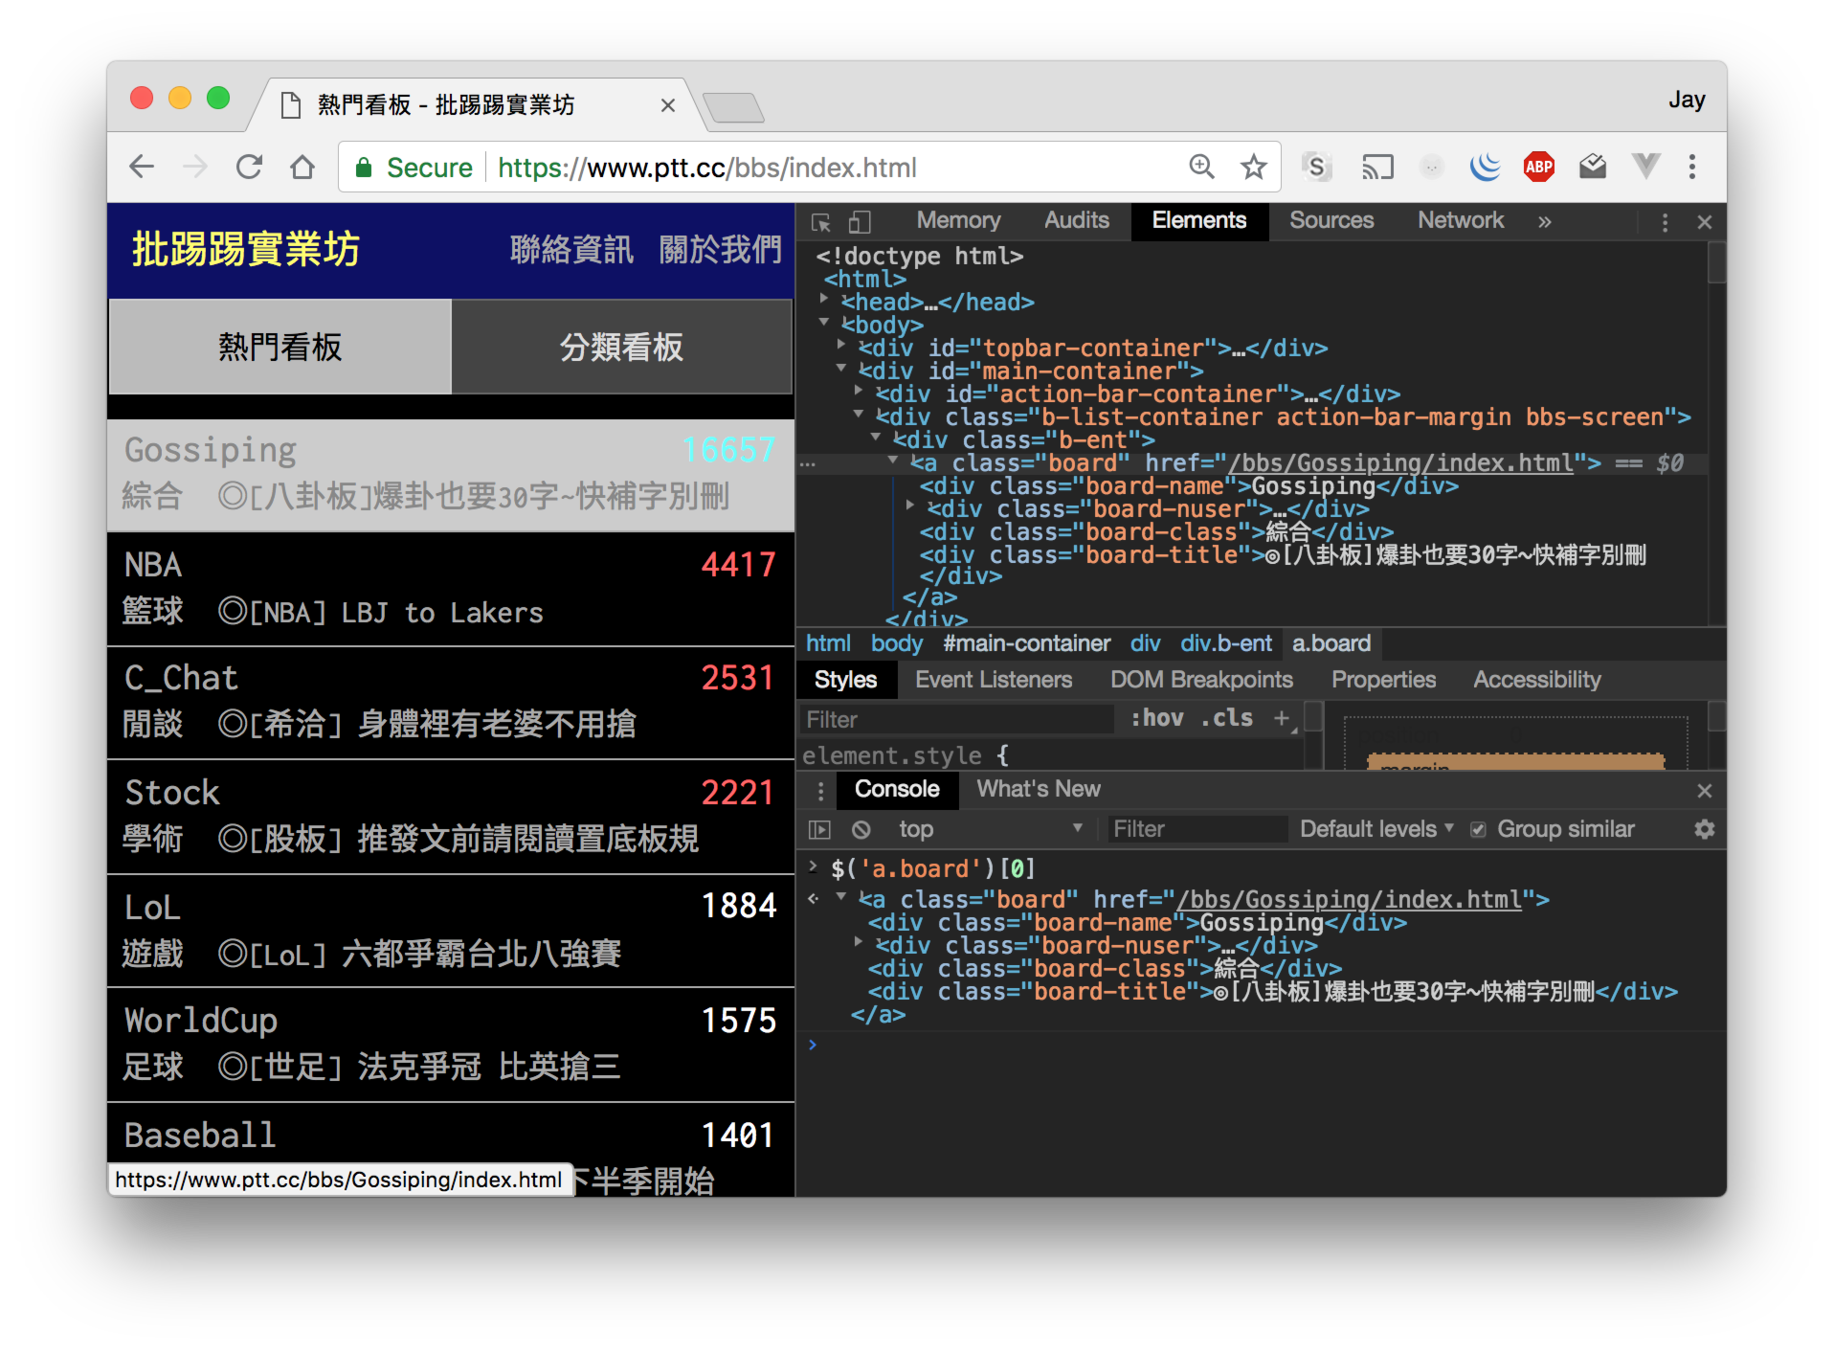Close the console drawer
This screenshot has height=1350, width=1834.
1705,791
